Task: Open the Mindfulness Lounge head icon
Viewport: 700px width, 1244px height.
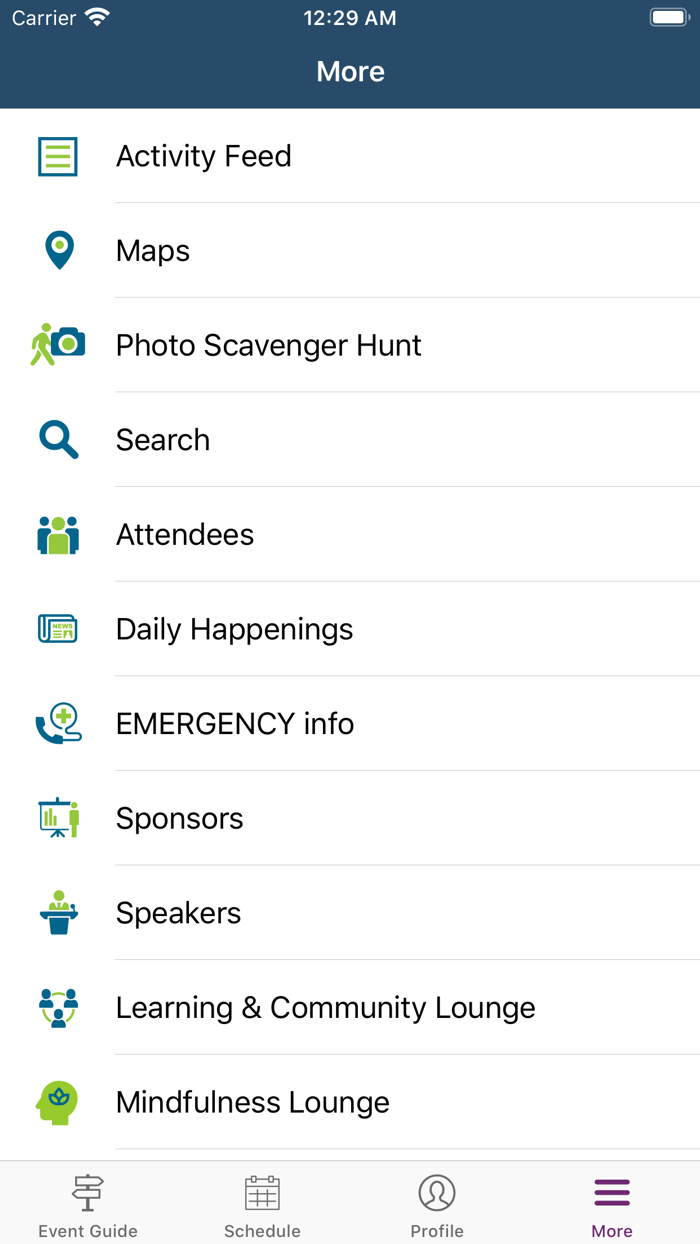Action: (x=57, y=1102)
